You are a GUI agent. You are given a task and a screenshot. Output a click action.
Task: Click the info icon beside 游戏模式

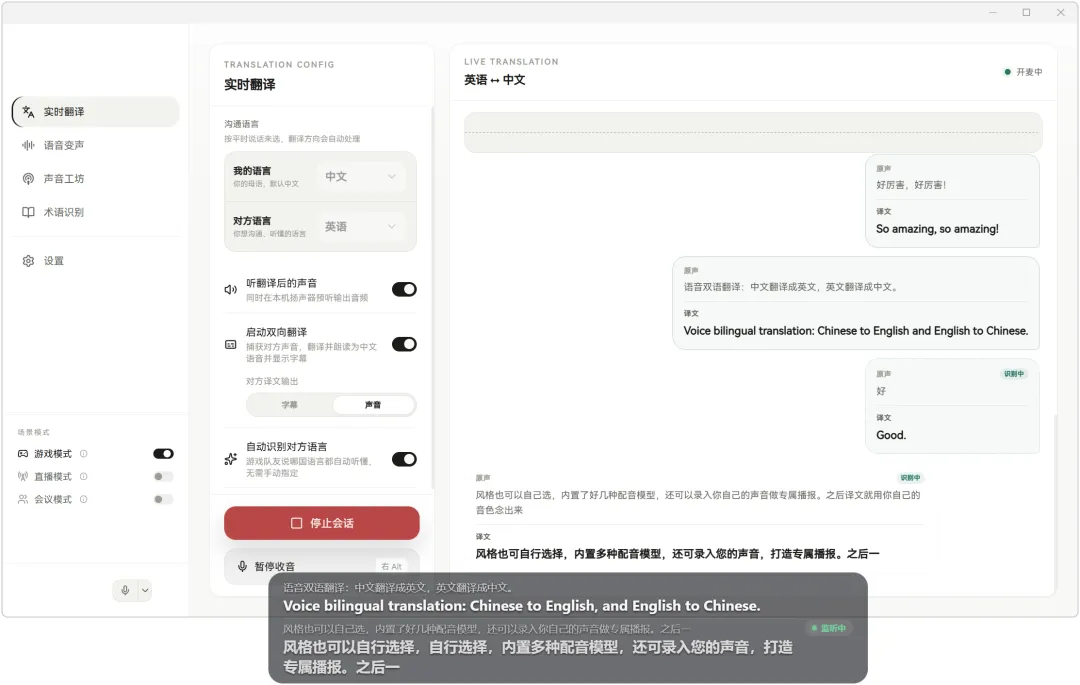tap(83, 454)
